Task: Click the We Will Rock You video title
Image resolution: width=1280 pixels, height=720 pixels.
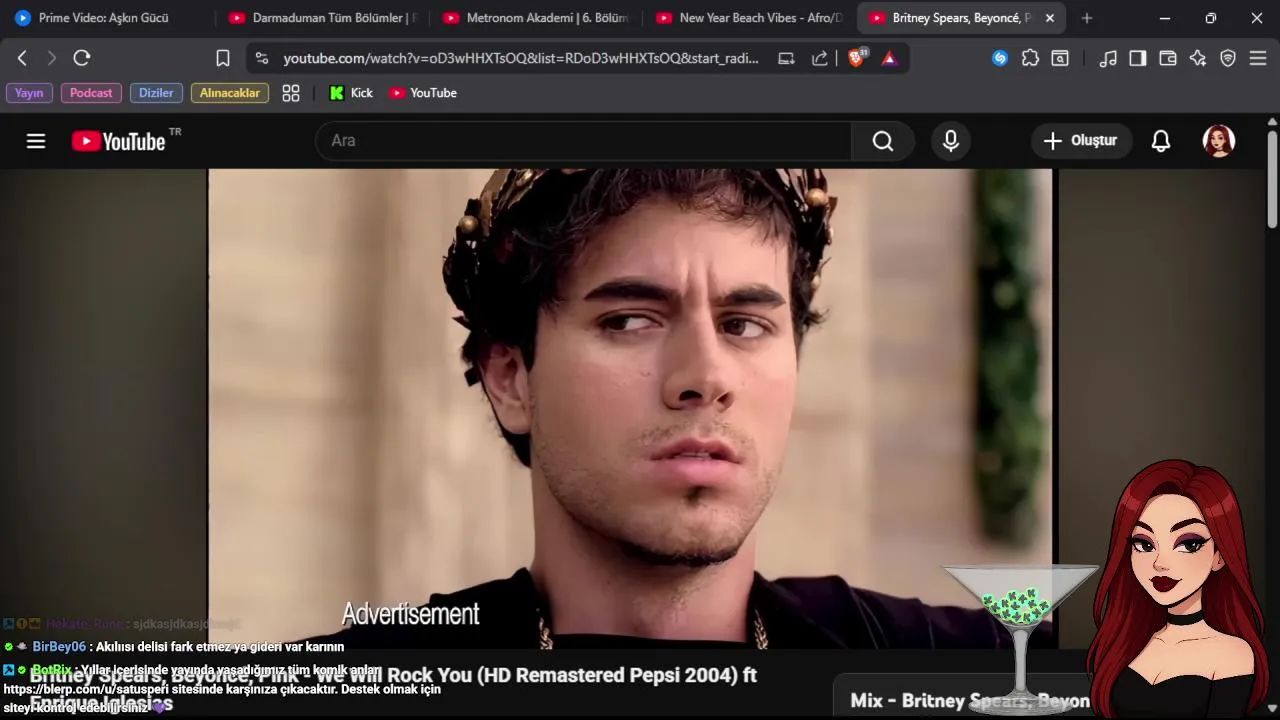Action: [394, 688]
